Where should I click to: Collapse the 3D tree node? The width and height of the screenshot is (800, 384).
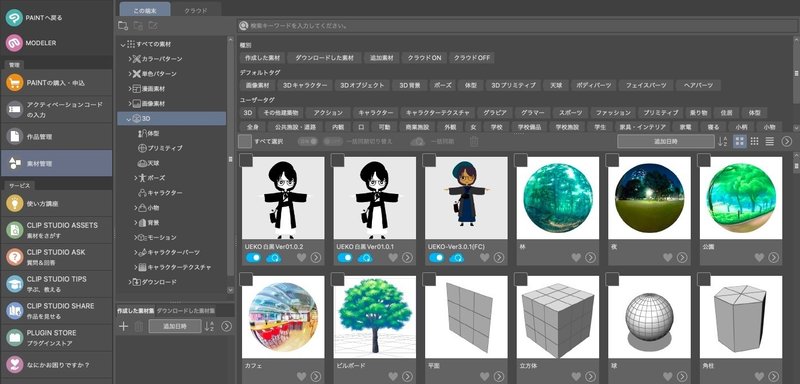point(129,119)
